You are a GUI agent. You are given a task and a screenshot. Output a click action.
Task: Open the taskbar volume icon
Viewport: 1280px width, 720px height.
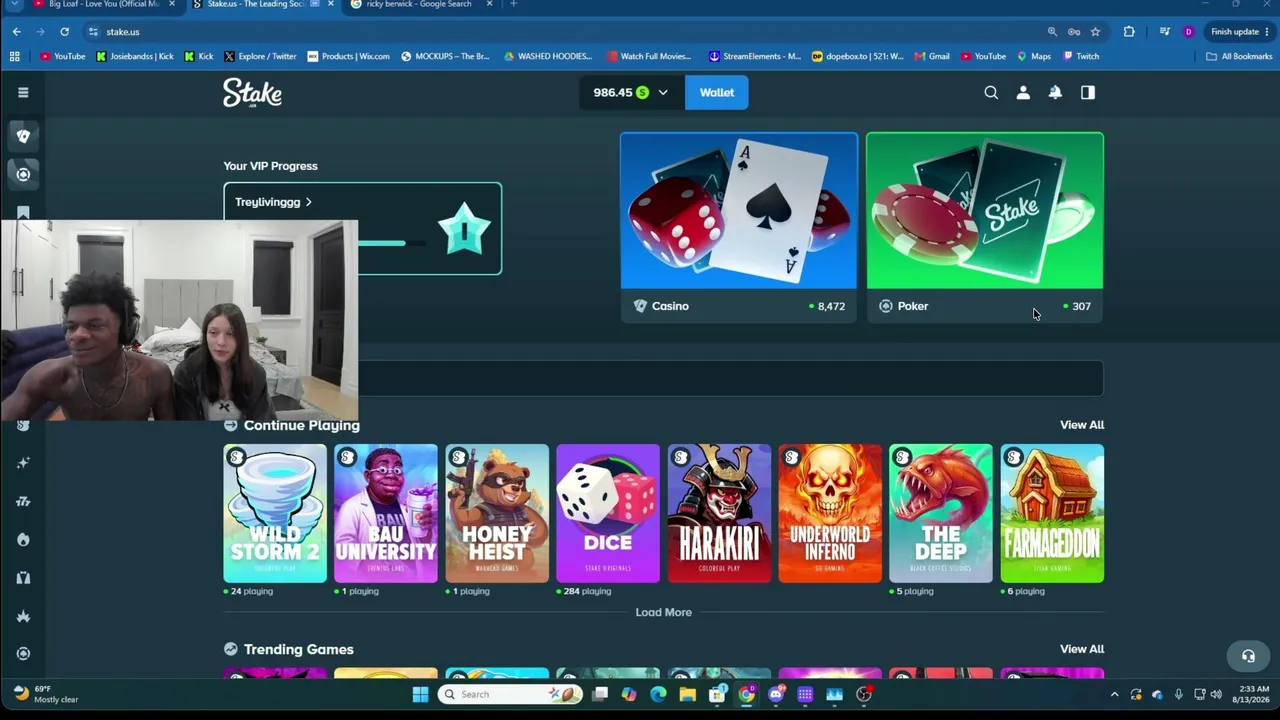[1216, 695]
